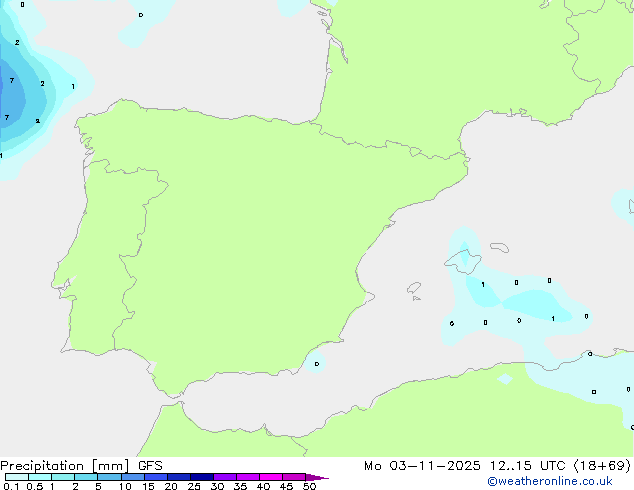Click the 0.5–1 mm legend swatch
This screenshot has height=490, width=634.
pos(40,477)
